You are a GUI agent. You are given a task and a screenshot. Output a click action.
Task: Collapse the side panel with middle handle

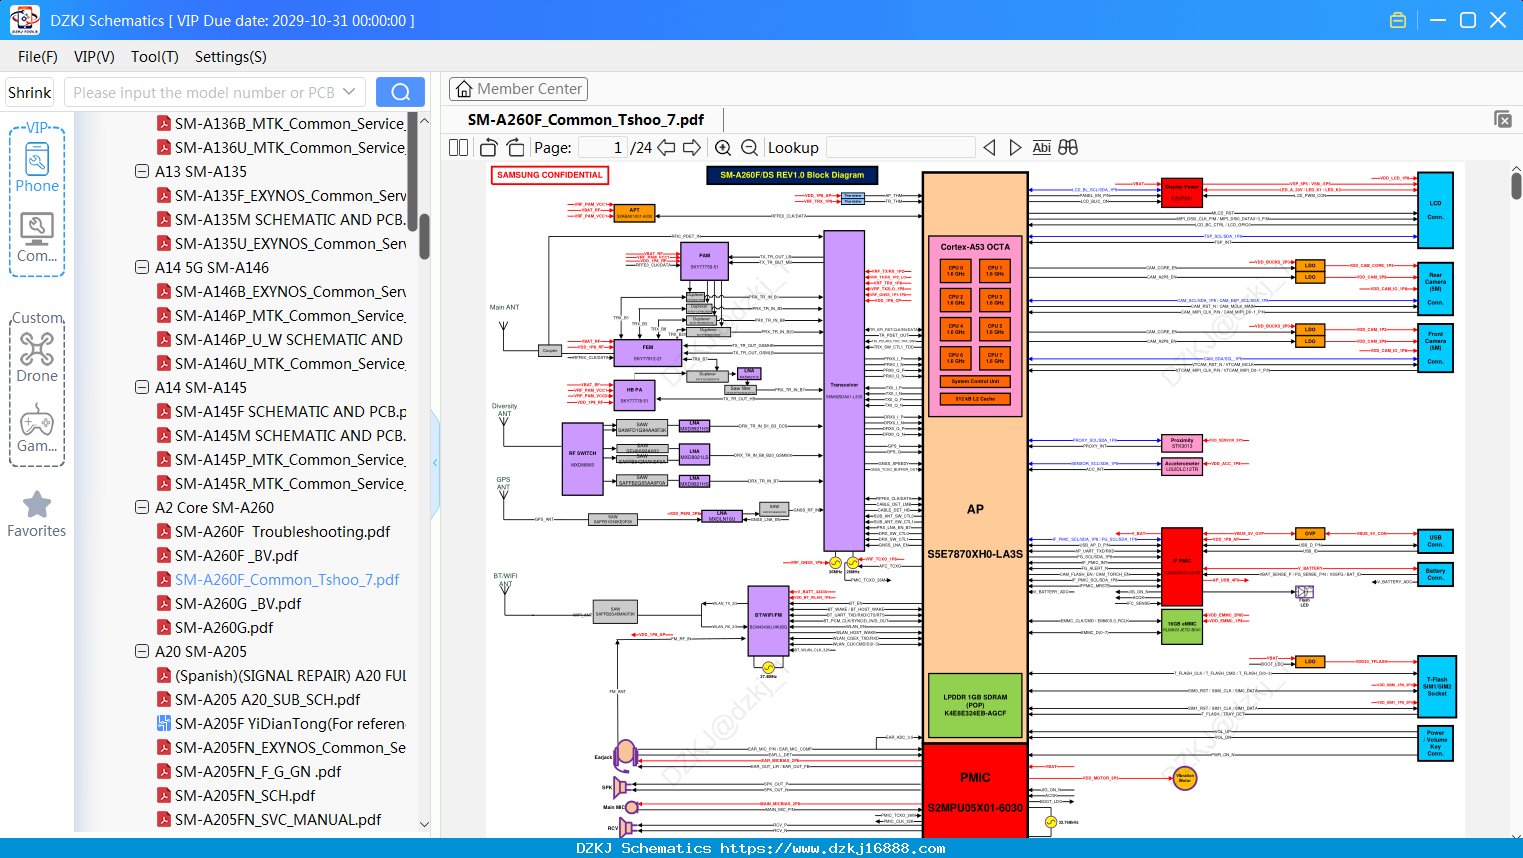tap(435, 462)
